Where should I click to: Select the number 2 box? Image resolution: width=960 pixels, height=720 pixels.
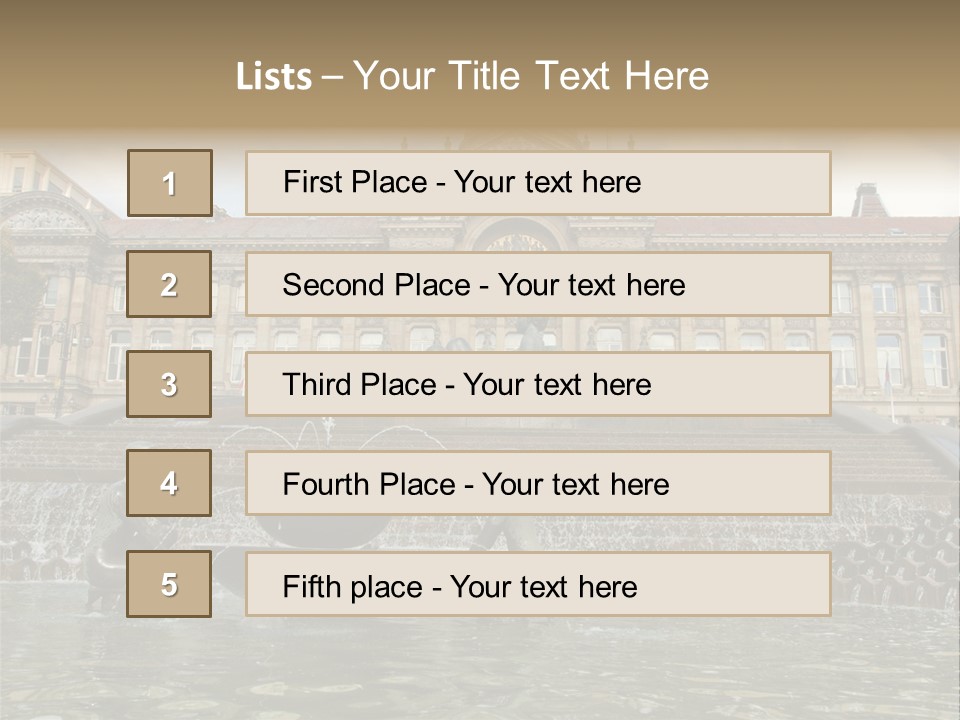pos(169,285)
